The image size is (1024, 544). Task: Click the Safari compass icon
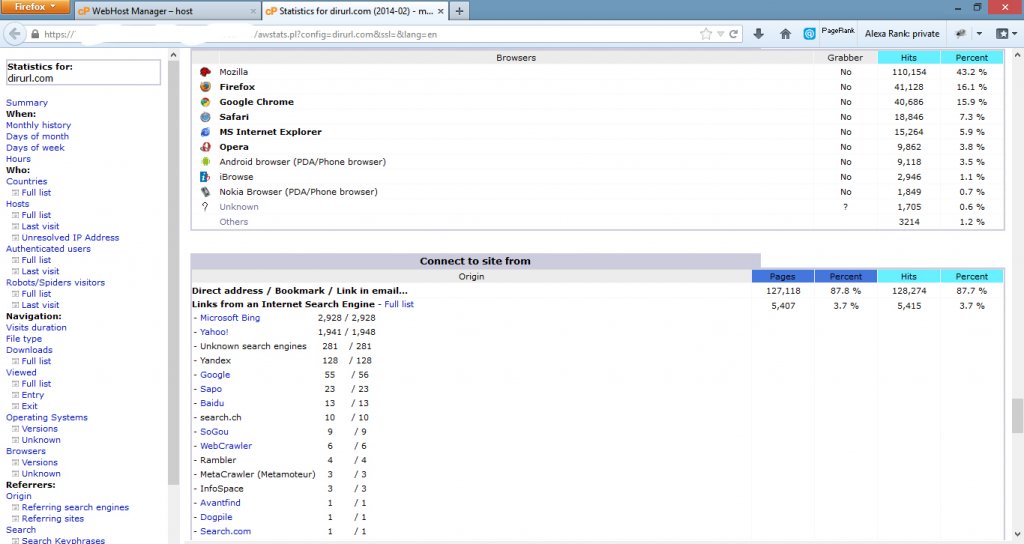[x=205, y=117]
